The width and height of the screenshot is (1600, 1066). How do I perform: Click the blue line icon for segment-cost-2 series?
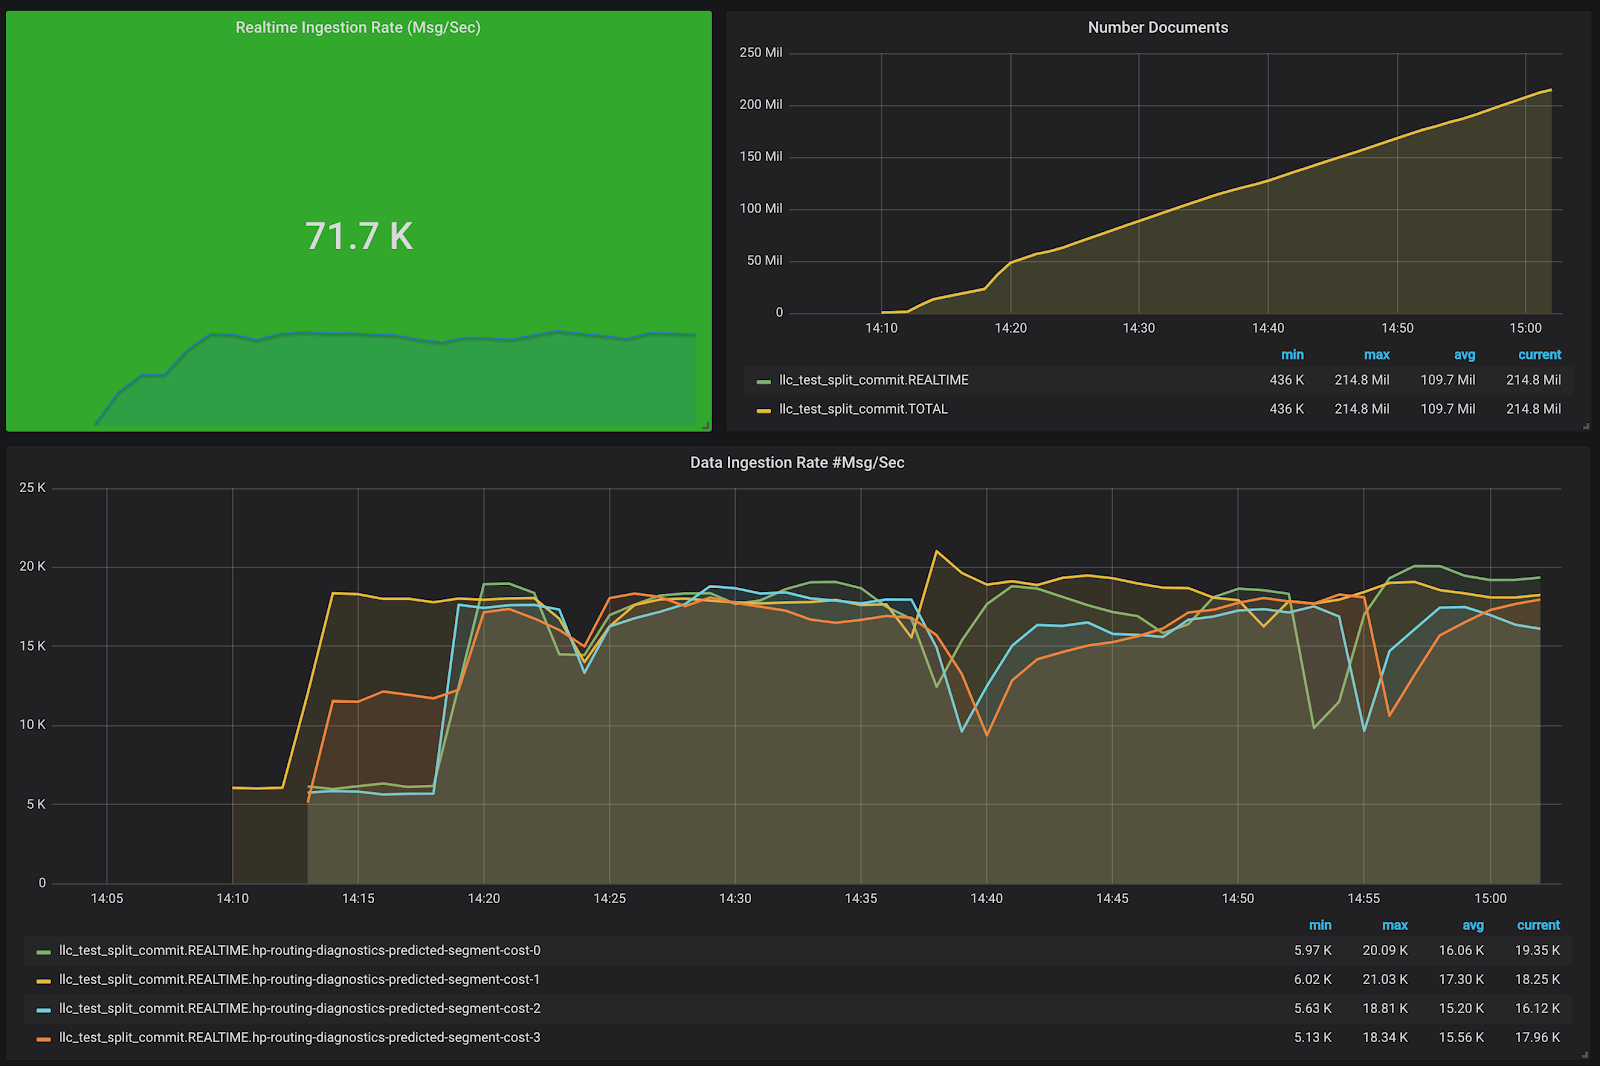43,1010
